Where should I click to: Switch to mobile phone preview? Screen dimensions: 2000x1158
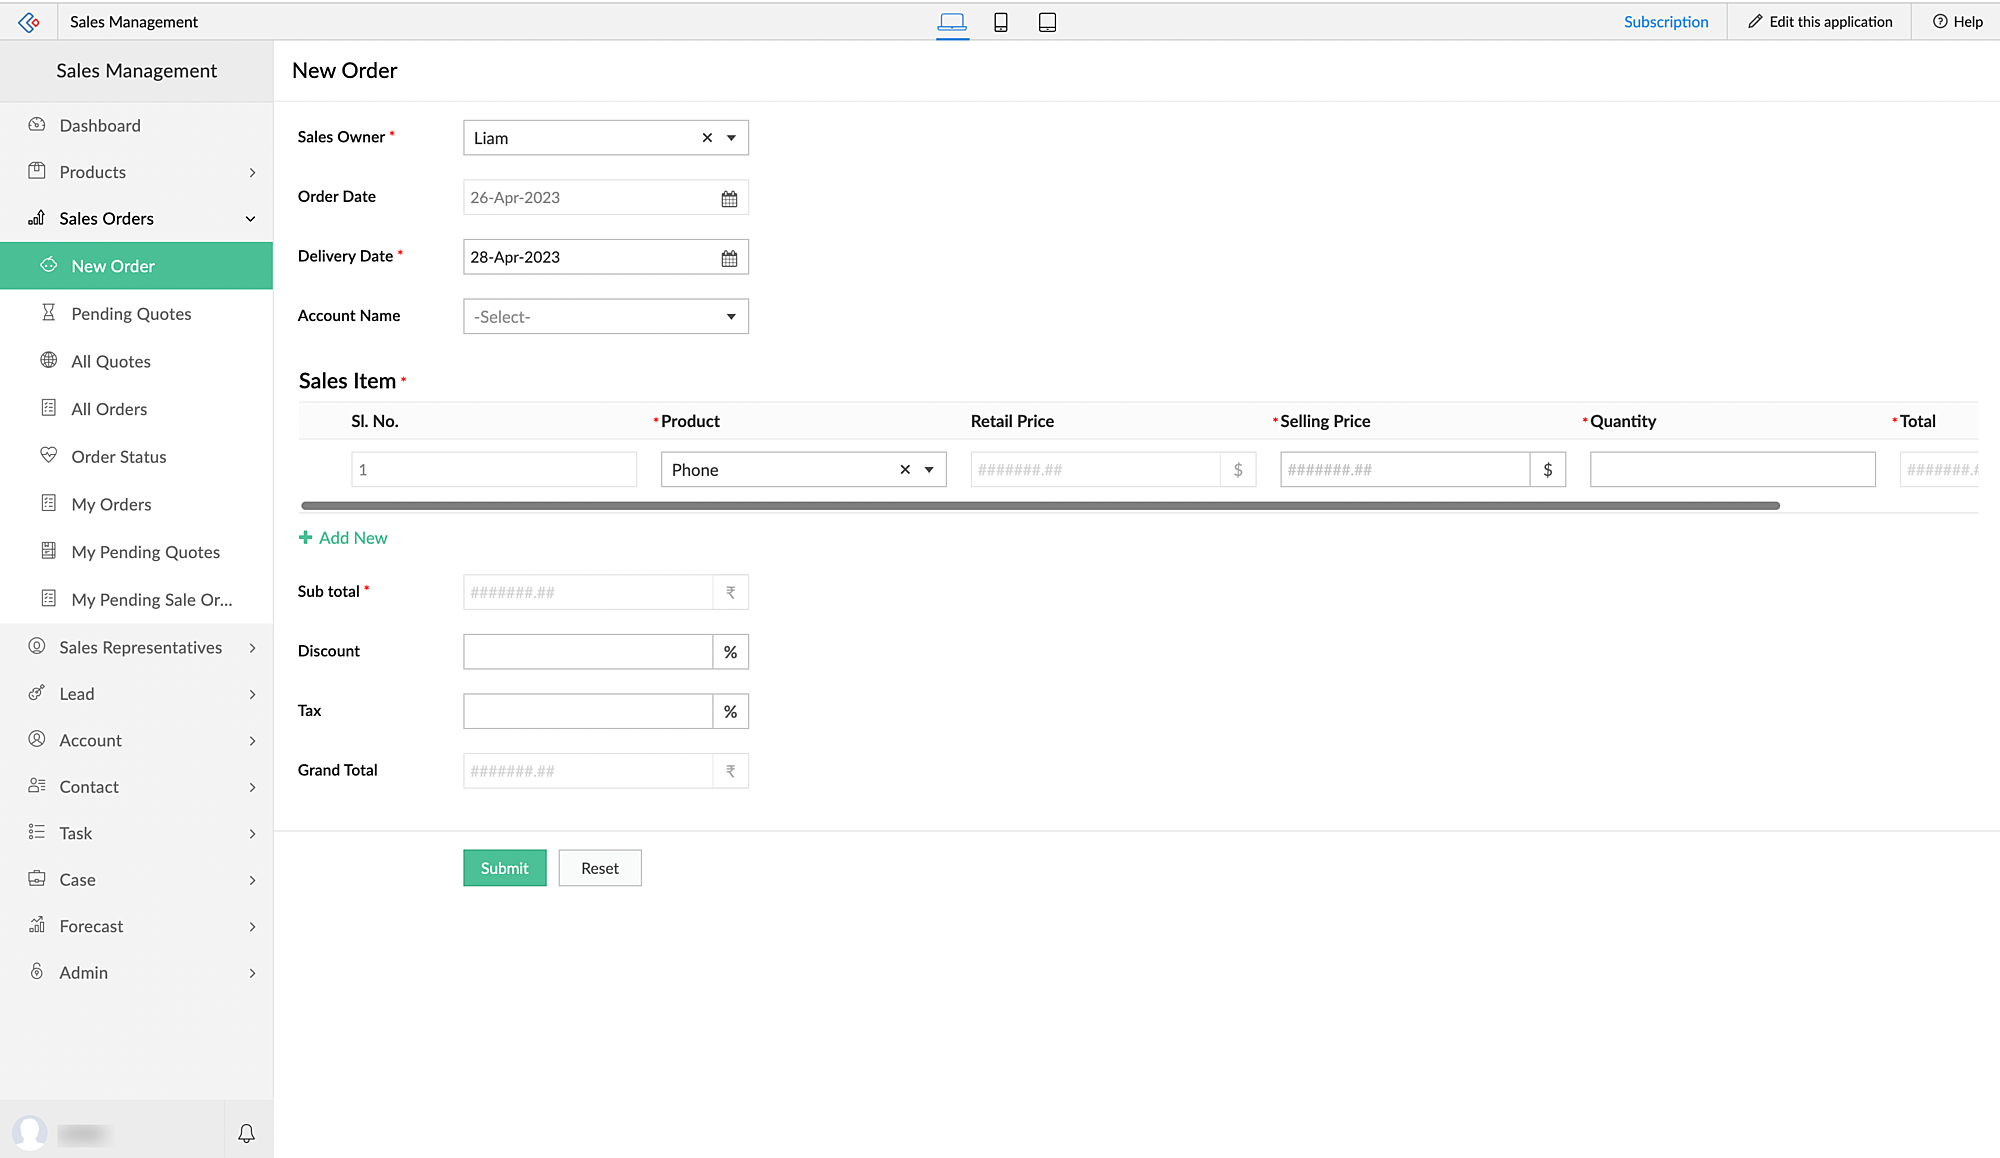pos(1000,22)
